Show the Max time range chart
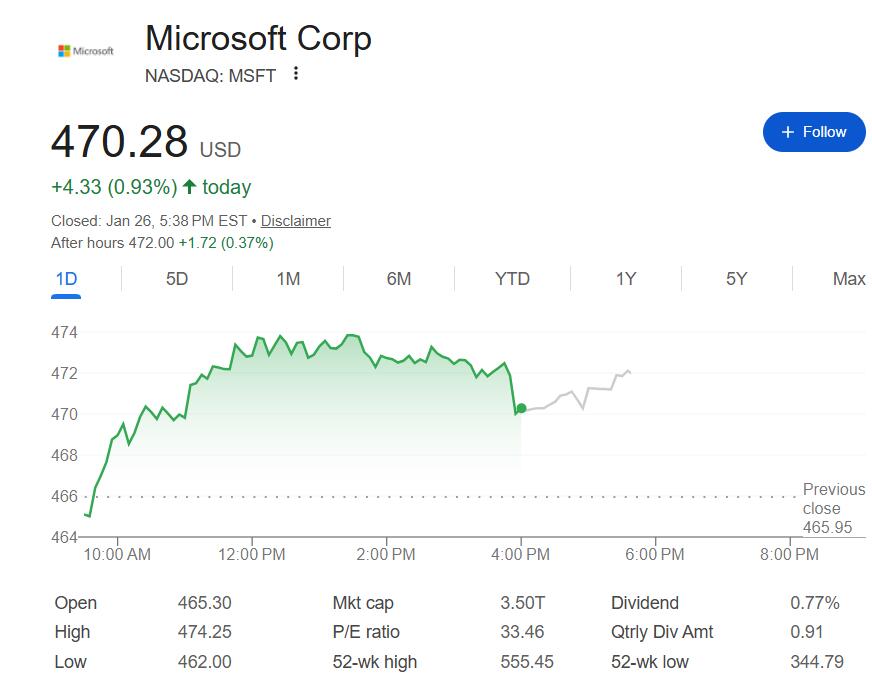This screenshot has height=678, width=872. [848, 279]
